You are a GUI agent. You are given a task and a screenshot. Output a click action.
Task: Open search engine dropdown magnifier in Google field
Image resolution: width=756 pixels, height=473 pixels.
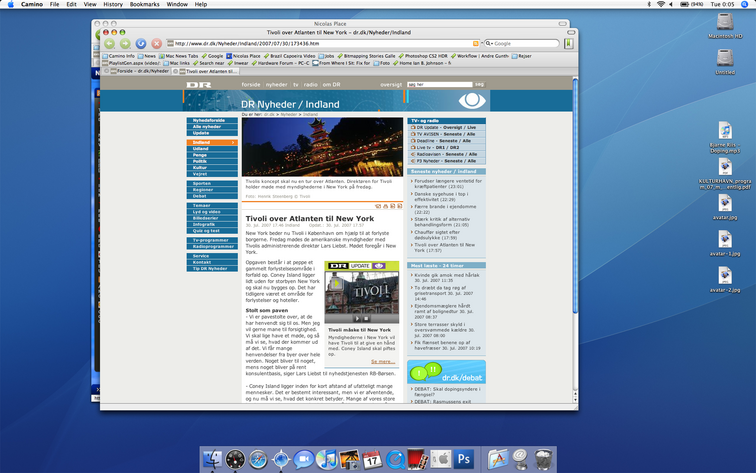(489, 43)
